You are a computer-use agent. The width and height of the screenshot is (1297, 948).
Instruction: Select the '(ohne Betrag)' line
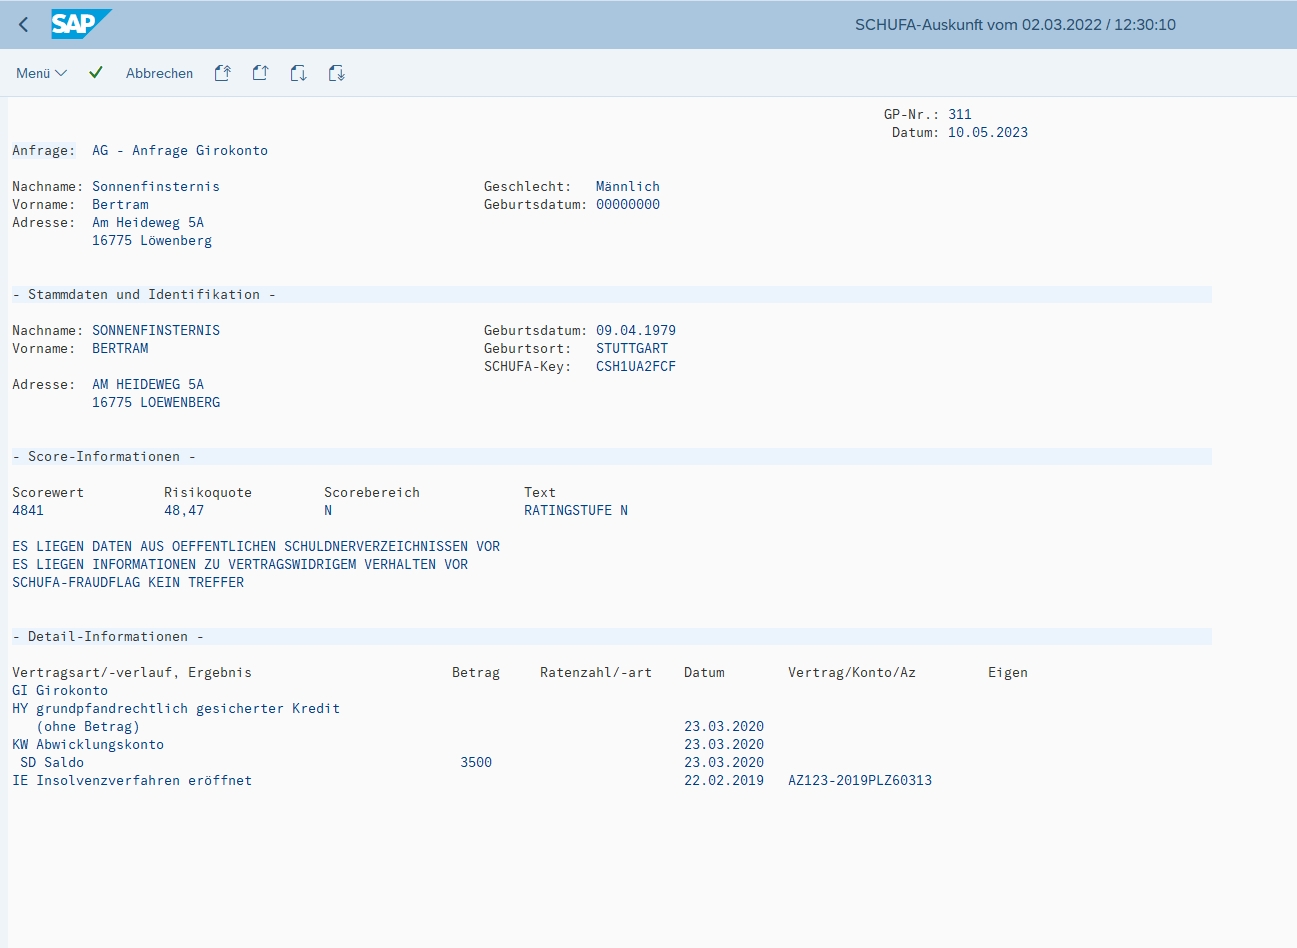pyautogui.click(x=88, y=726)
